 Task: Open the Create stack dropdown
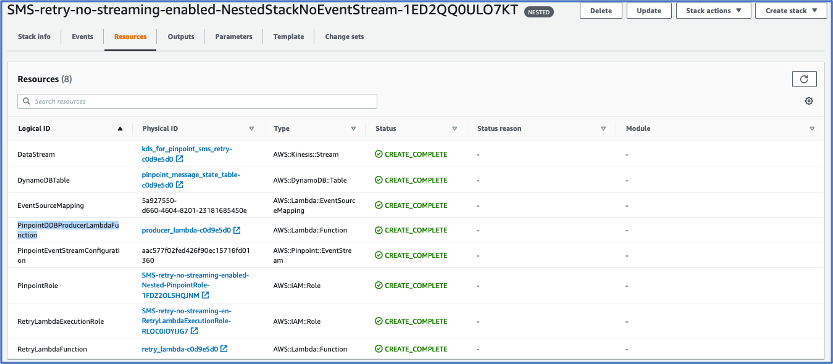(x=792, y=11)
